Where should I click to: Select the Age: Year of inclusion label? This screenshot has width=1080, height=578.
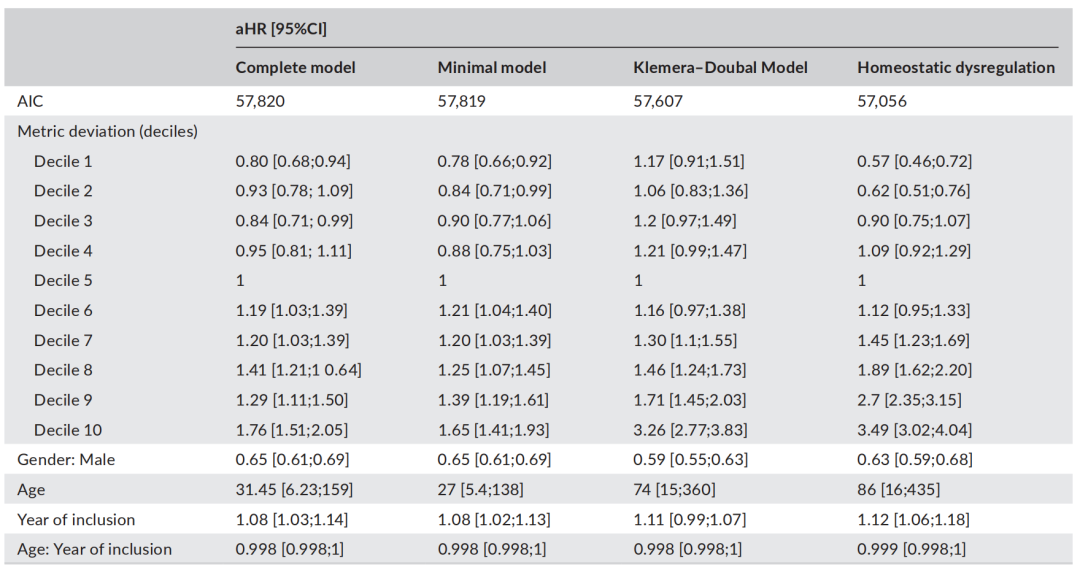pos(94,549)
